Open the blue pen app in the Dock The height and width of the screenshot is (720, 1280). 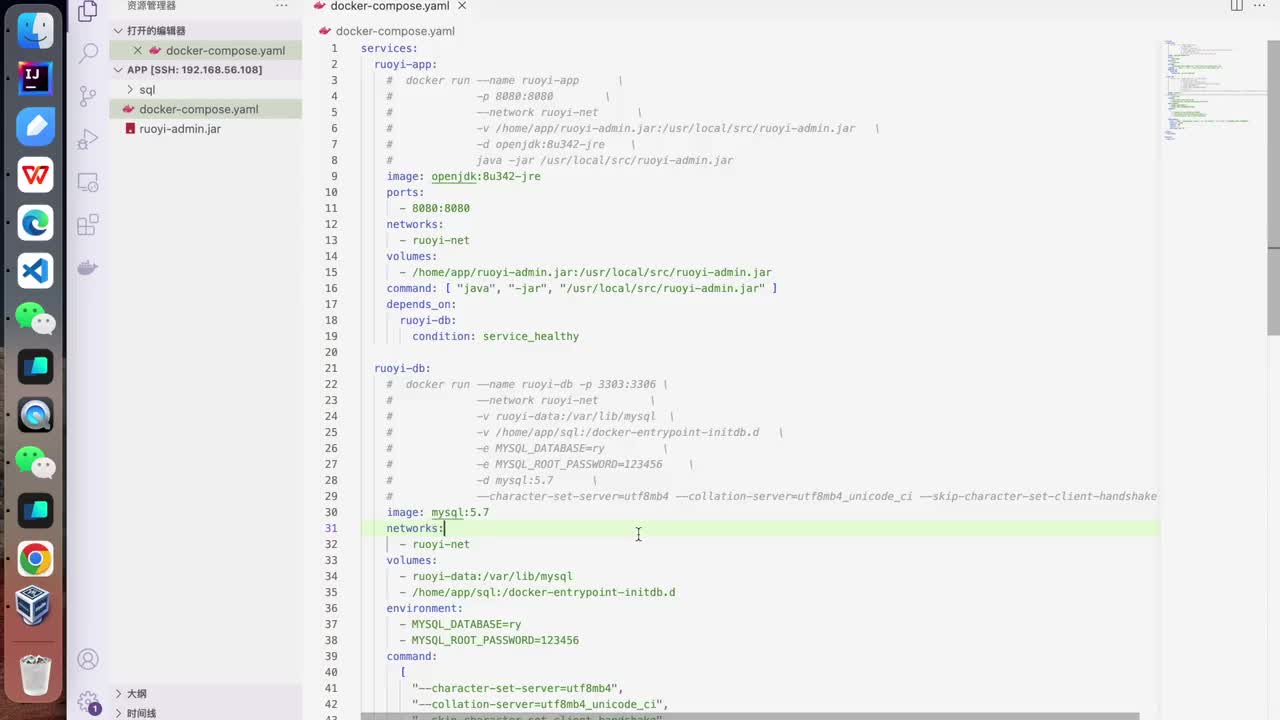click(35, 127)
